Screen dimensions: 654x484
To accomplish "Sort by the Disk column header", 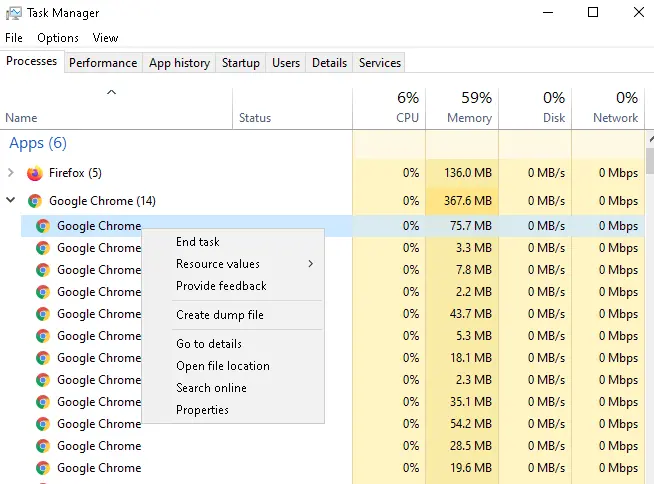I will (535, 108).
